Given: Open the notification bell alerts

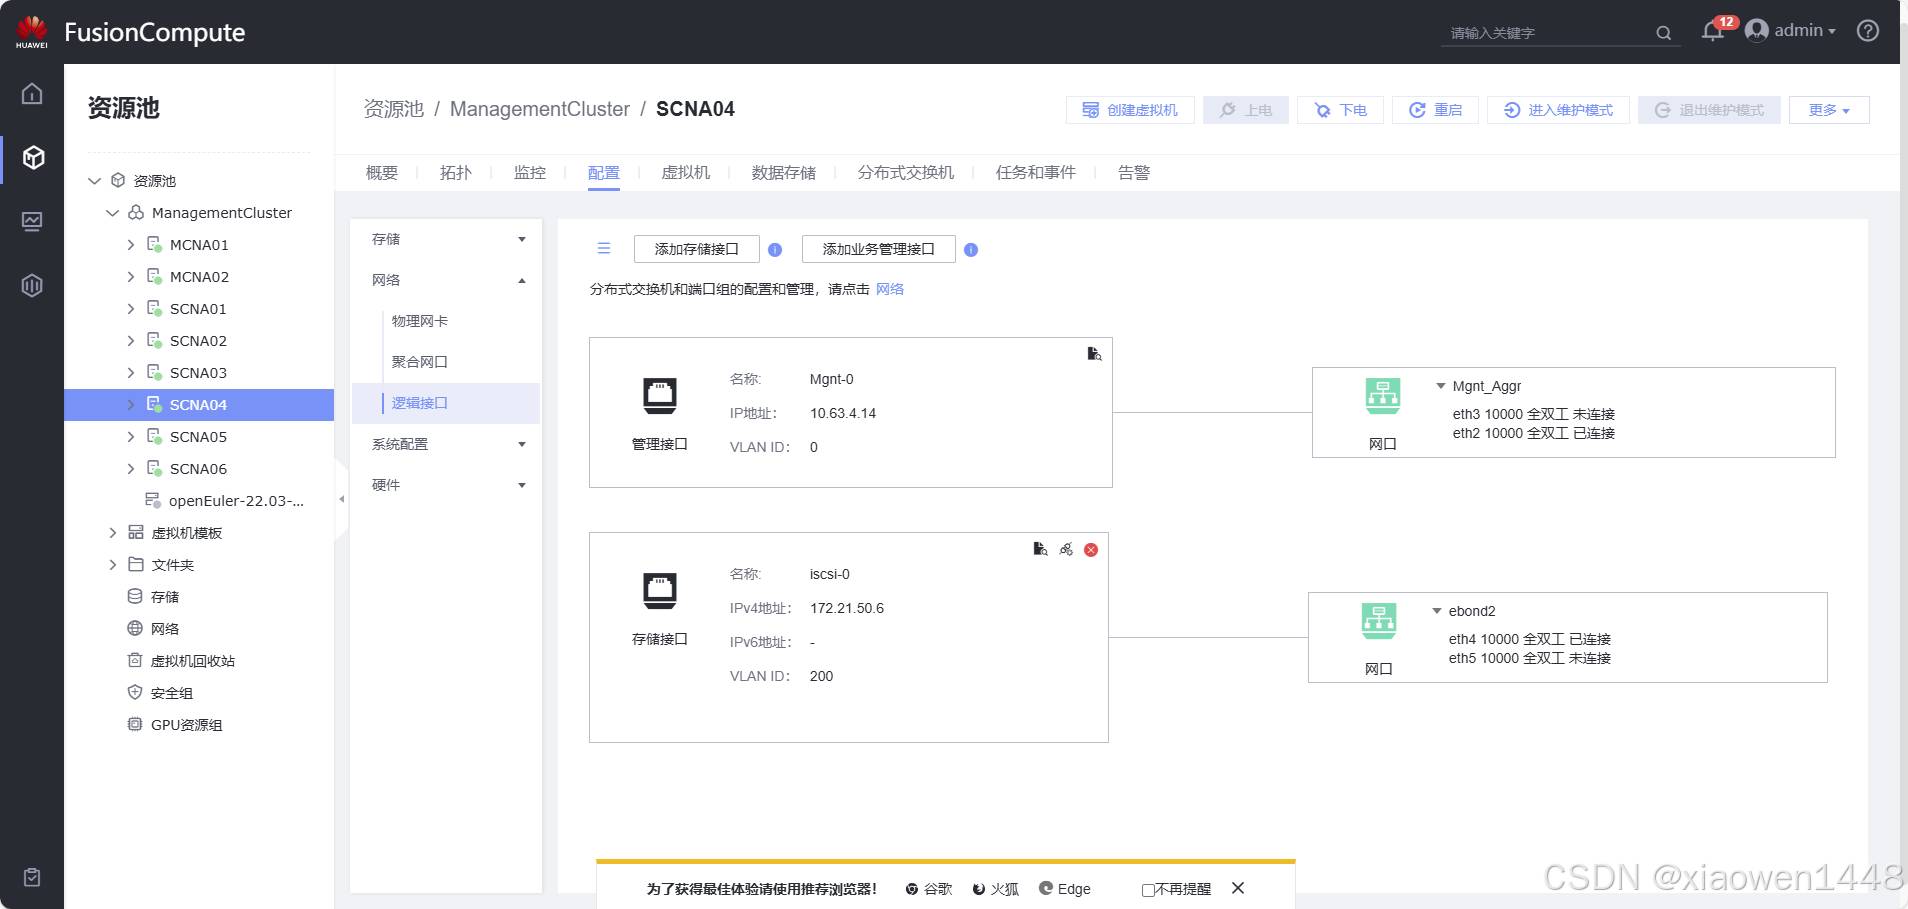Looking at the screenshot, I should (1712, 32).
